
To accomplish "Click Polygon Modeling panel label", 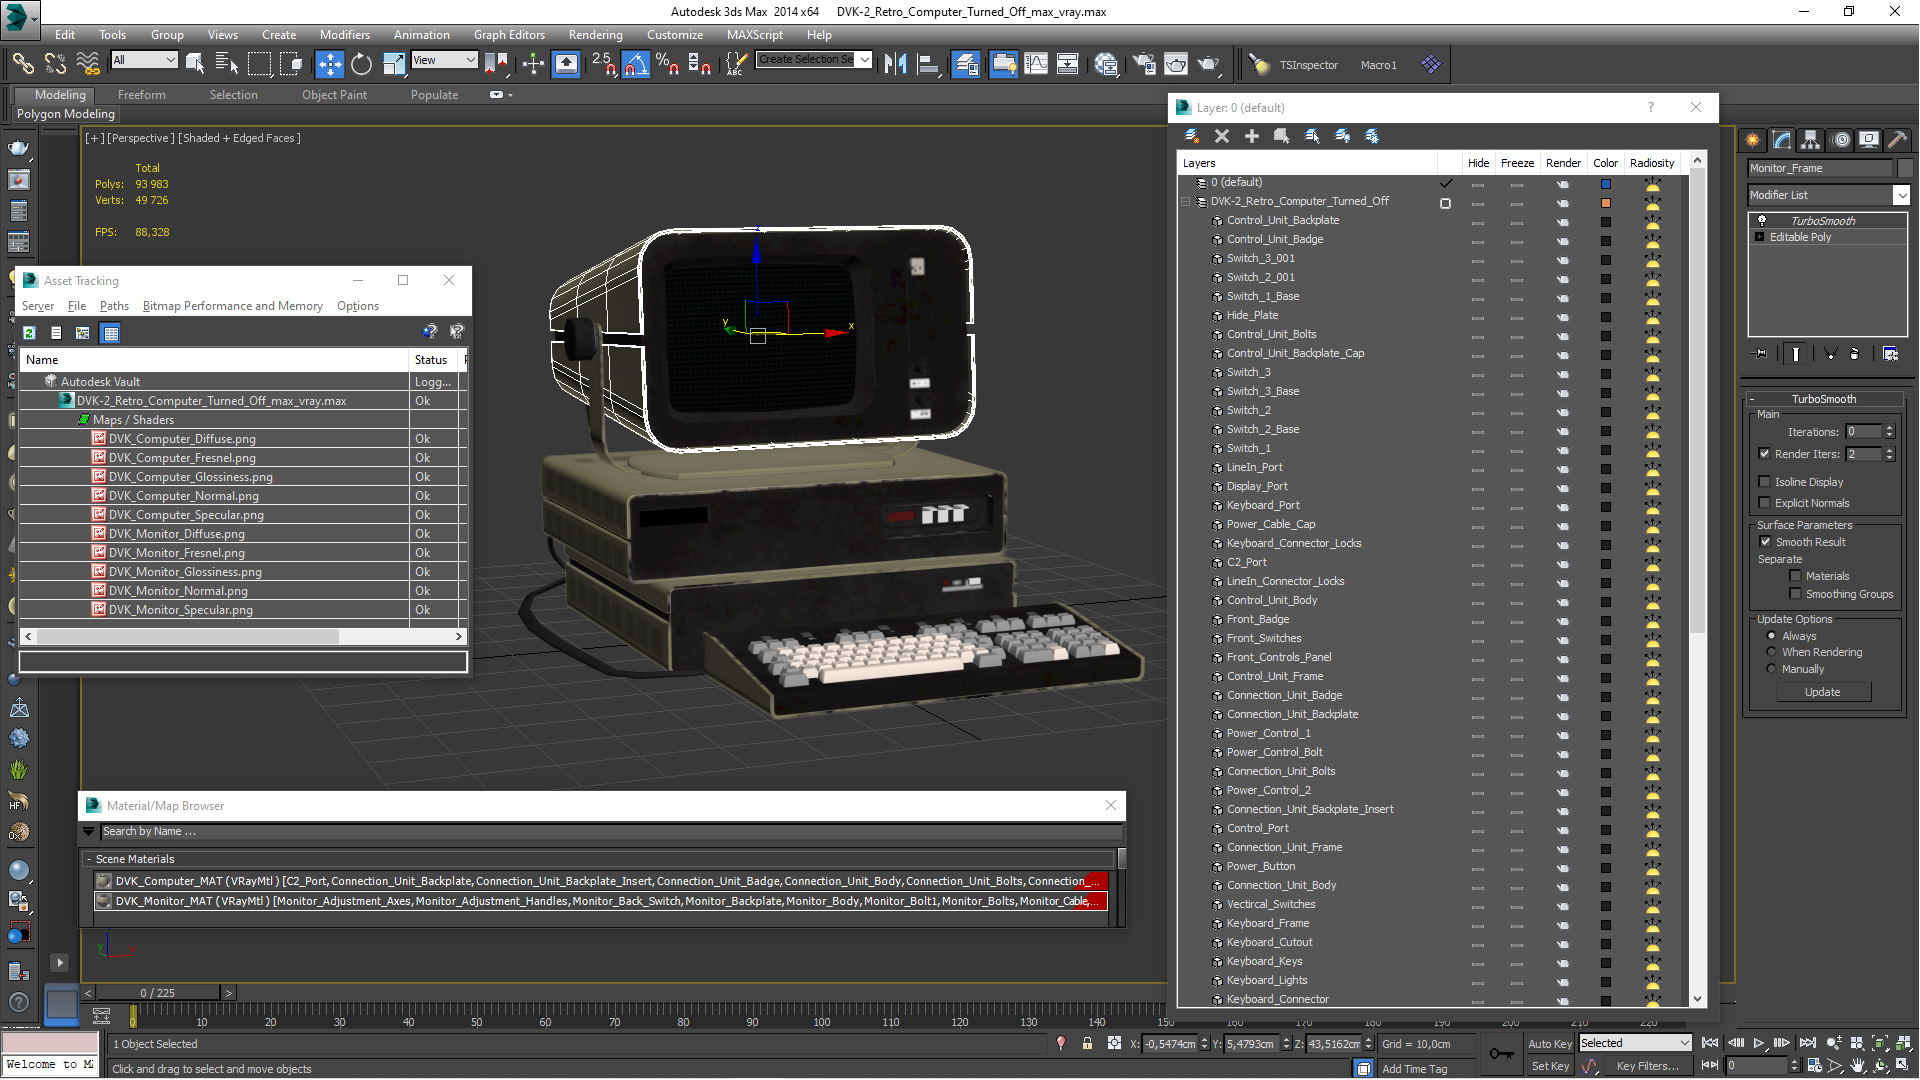I will (65, 114).
